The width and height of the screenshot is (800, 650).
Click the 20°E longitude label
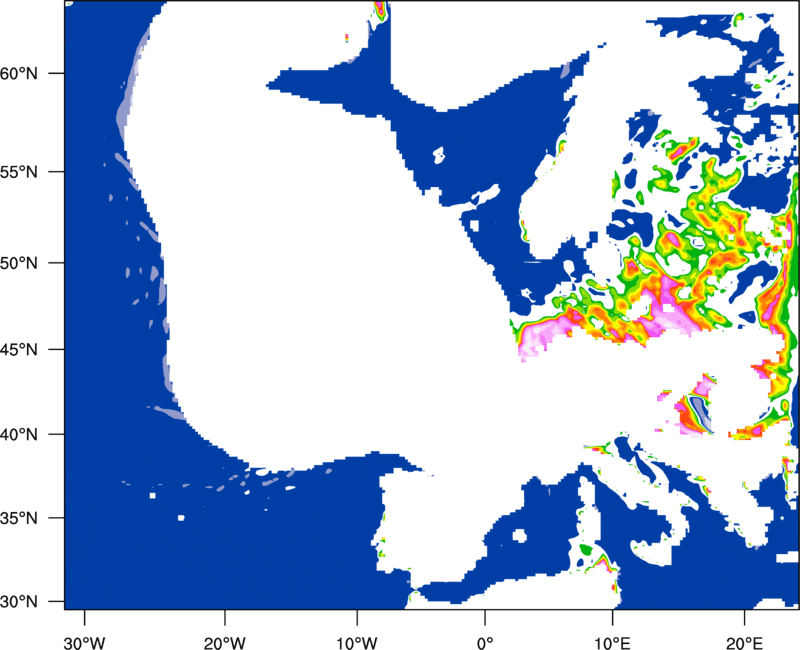744,643
